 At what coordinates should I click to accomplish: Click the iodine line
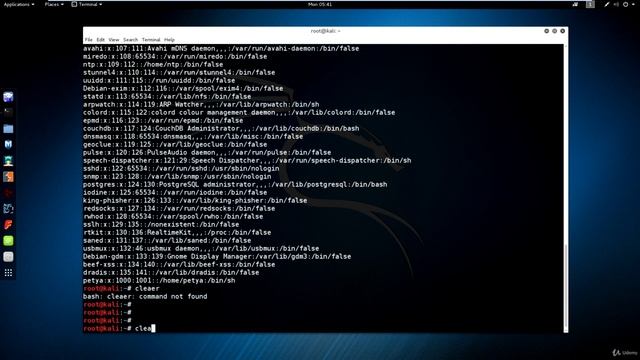point(175,193)
